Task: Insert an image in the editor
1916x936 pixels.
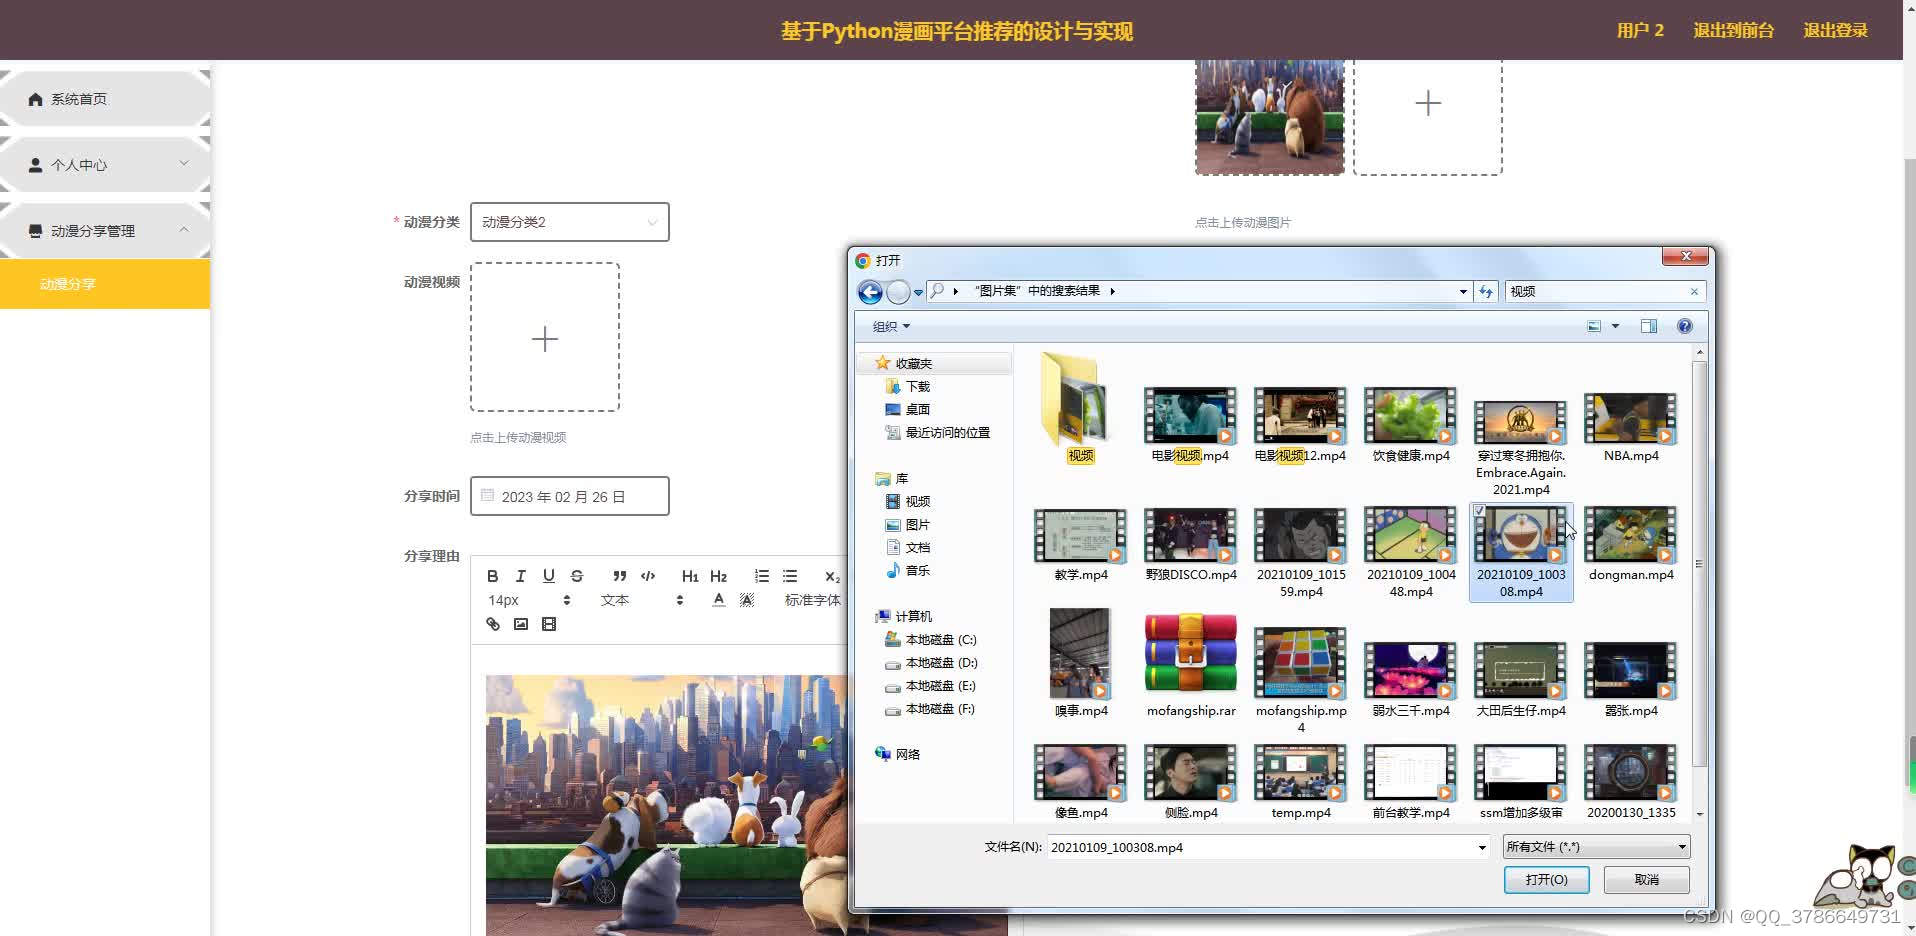Action: tap(520, 624)
